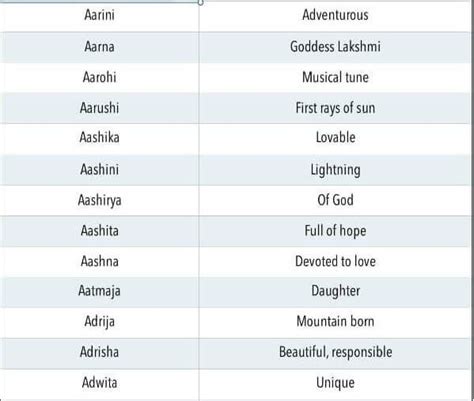Click the Lightning meaning cell
Image resolution: width=474 pixels, height=401 pixels.
pyautogui.click(x=335, y=170)
